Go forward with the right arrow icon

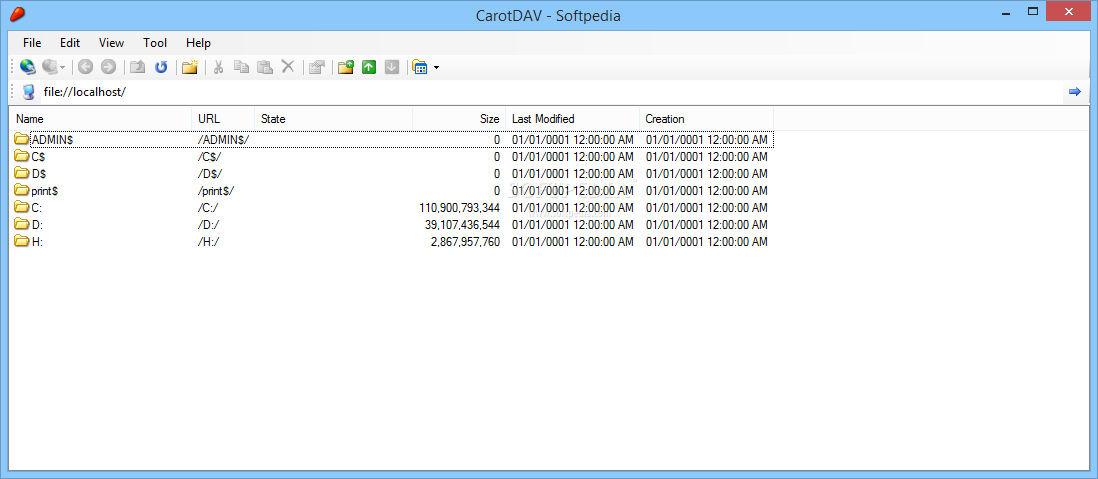click(108, 67)
